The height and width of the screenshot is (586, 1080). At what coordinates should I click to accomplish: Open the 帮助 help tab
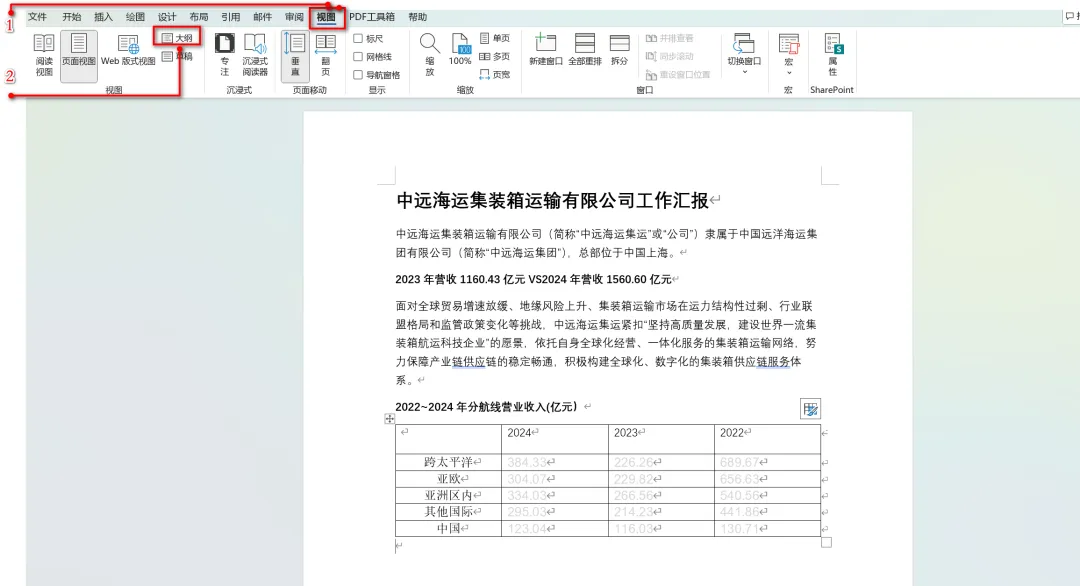pos(417,17)
